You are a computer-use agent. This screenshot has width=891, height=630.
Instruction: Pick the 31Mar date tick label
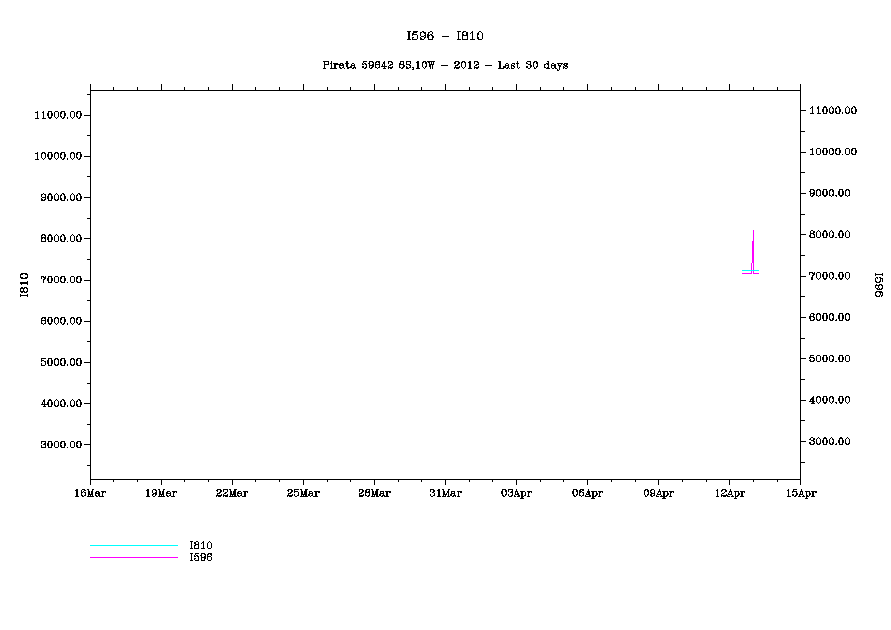(445, 493)
